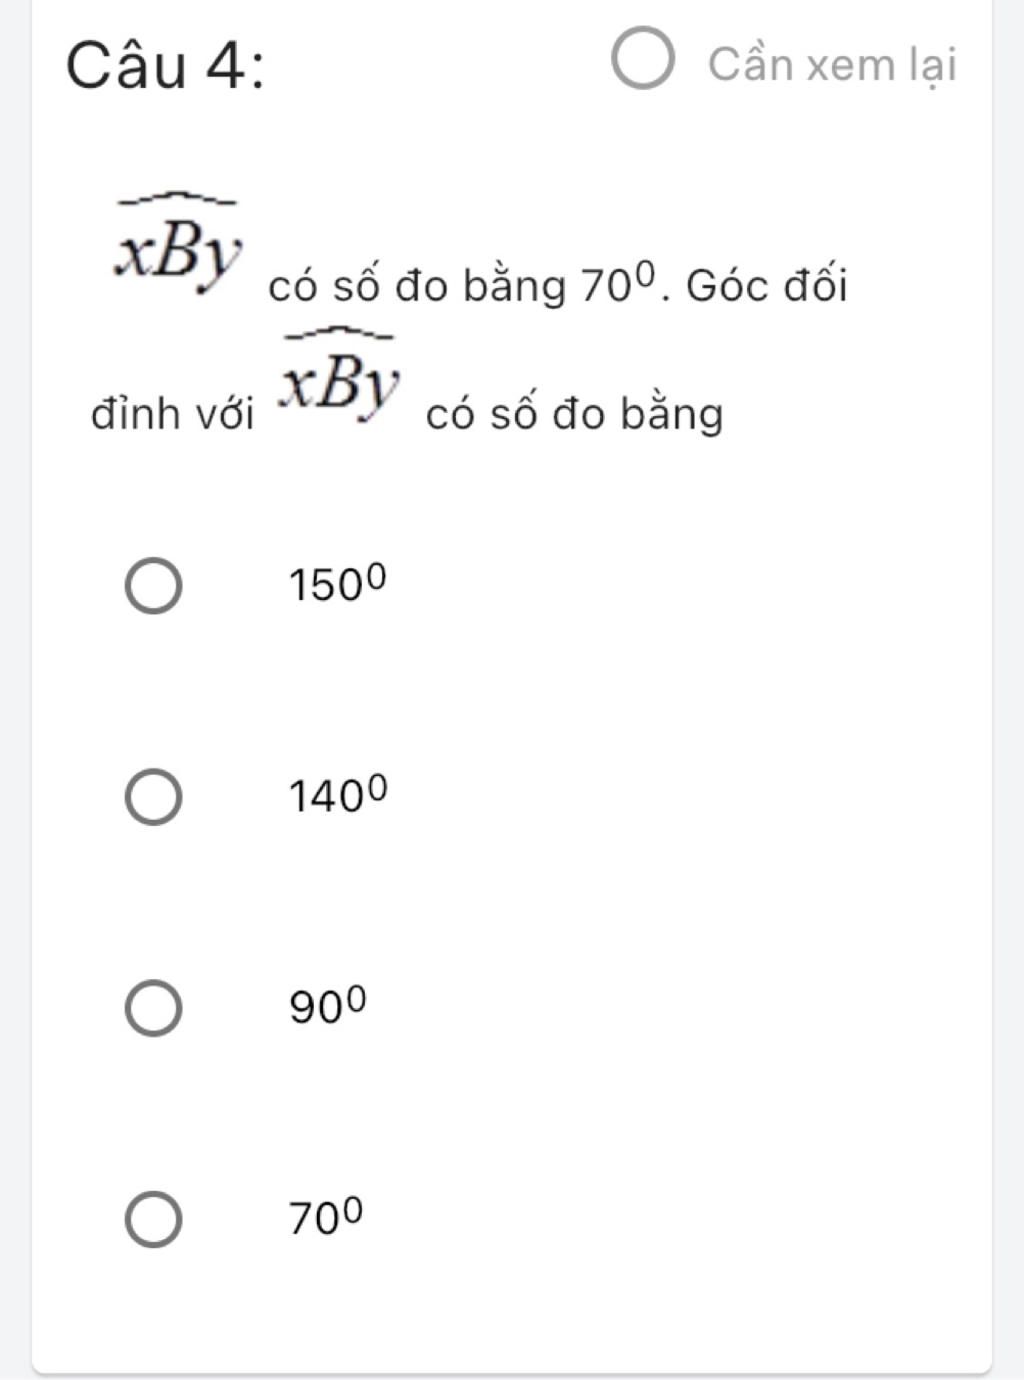Click '70⁰' value in the question text

pyautogui.click(x=621, y=285)
